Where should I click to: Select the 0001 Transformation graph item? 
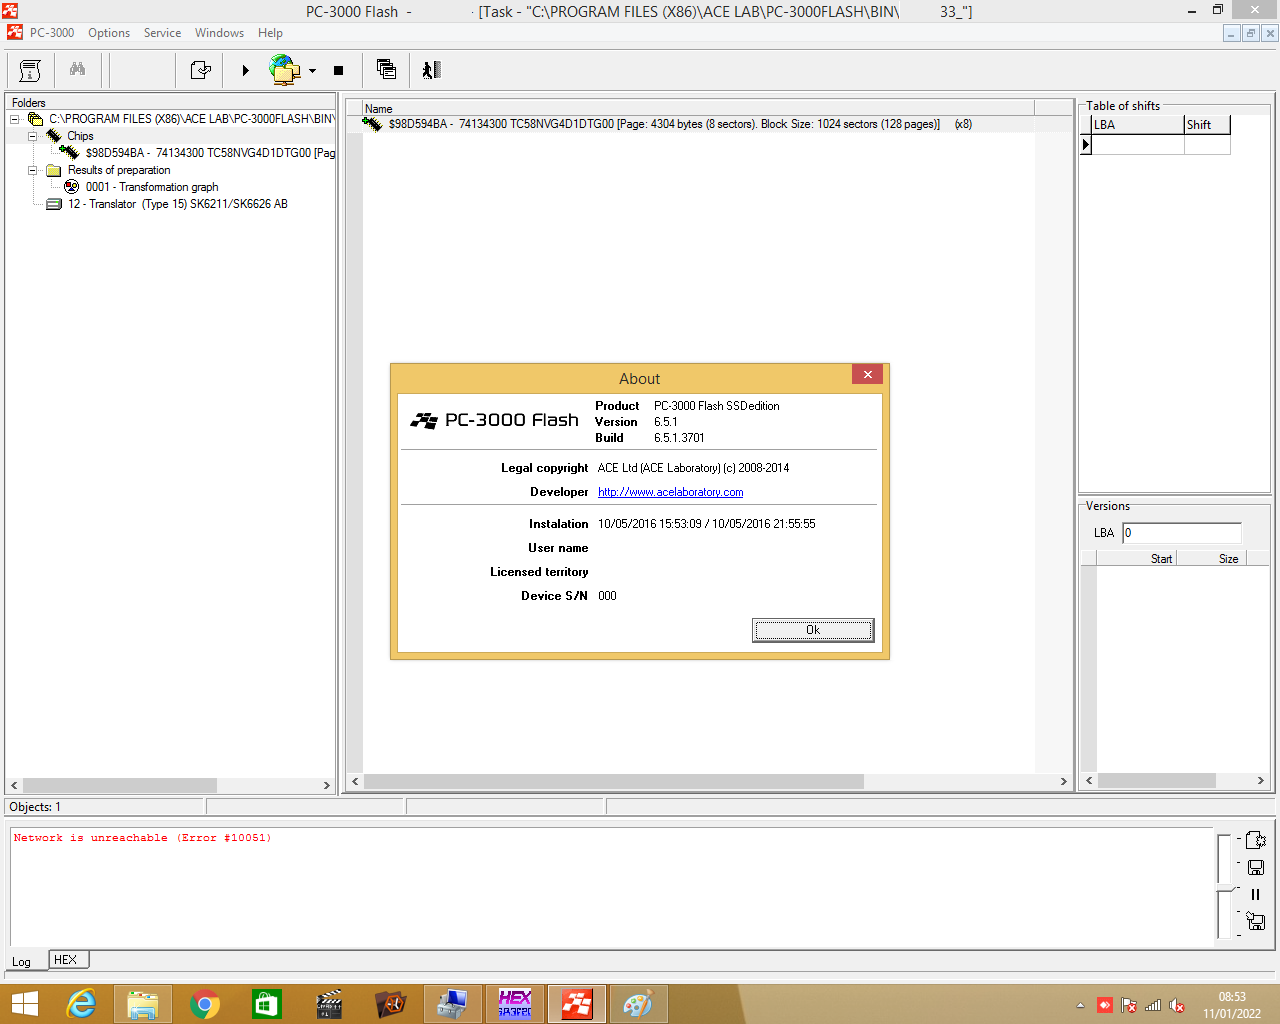pyautogui.click(x=151, y=187)
